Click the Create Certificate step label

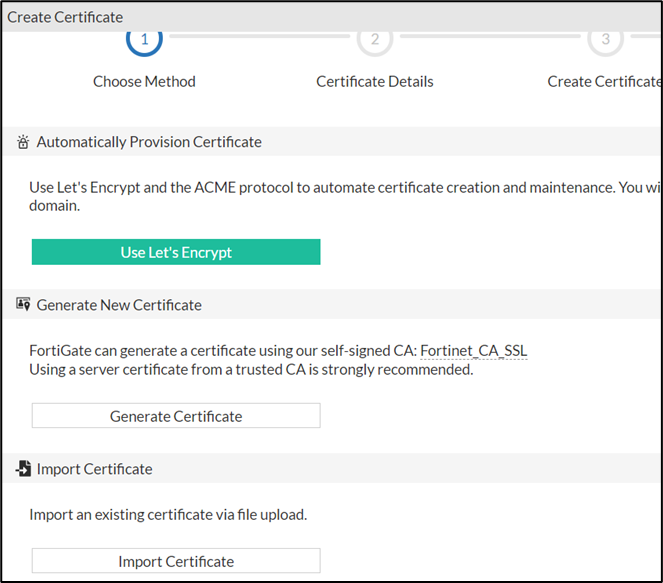[603, 82]
